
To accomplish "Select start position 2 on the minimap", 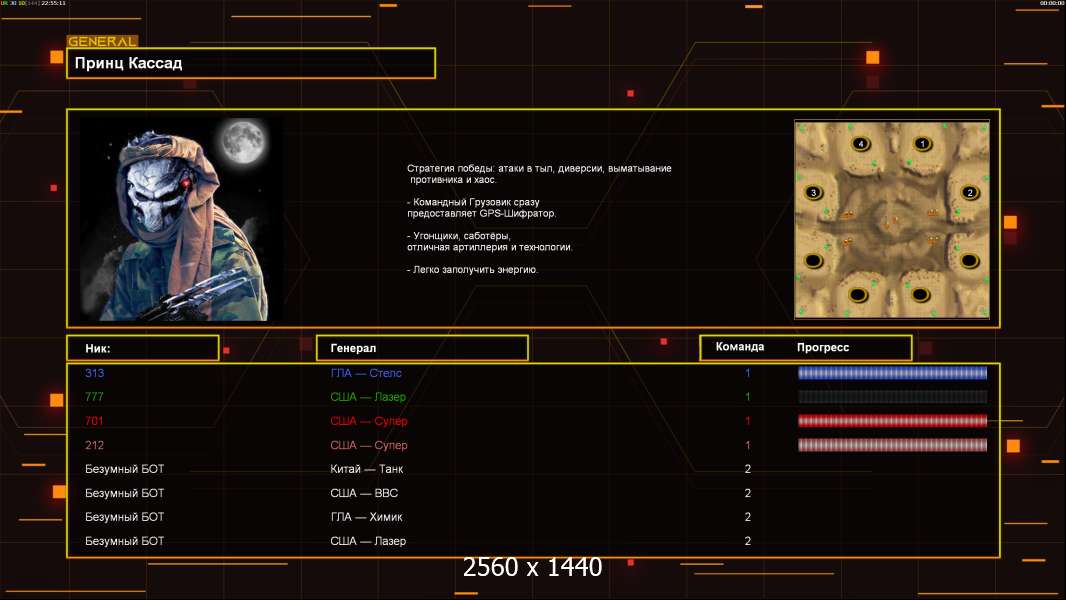I will pyautogui.click(x=968, y=192).
